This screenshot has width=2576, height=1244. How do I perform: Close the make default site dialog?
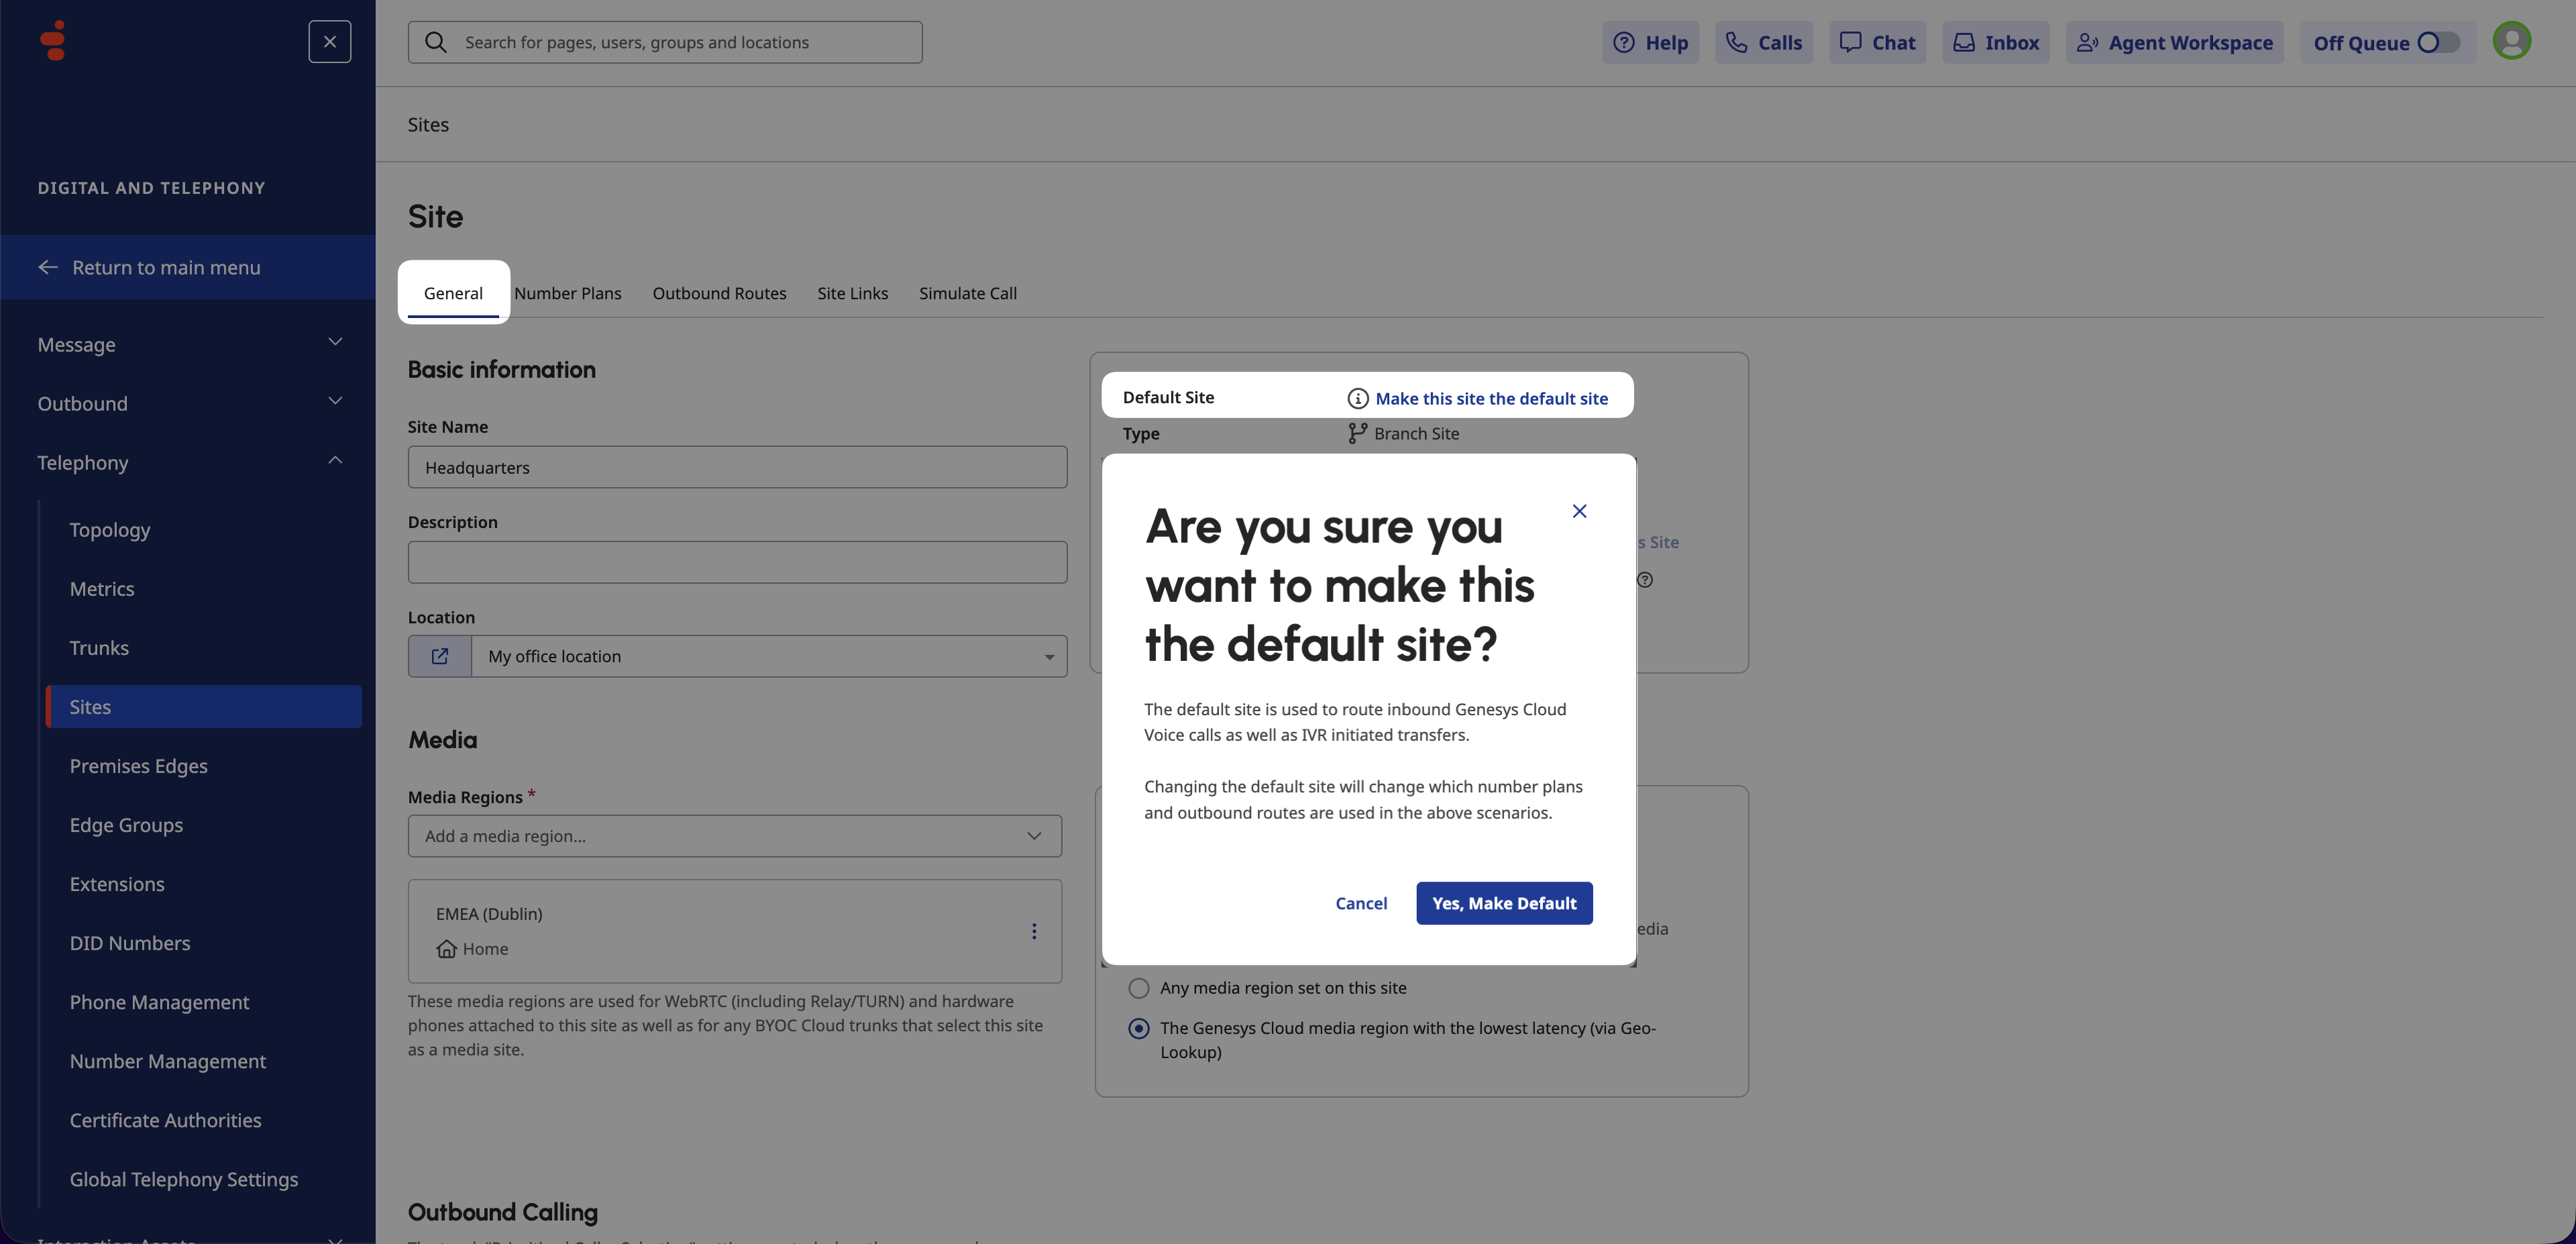[1579, 511]
